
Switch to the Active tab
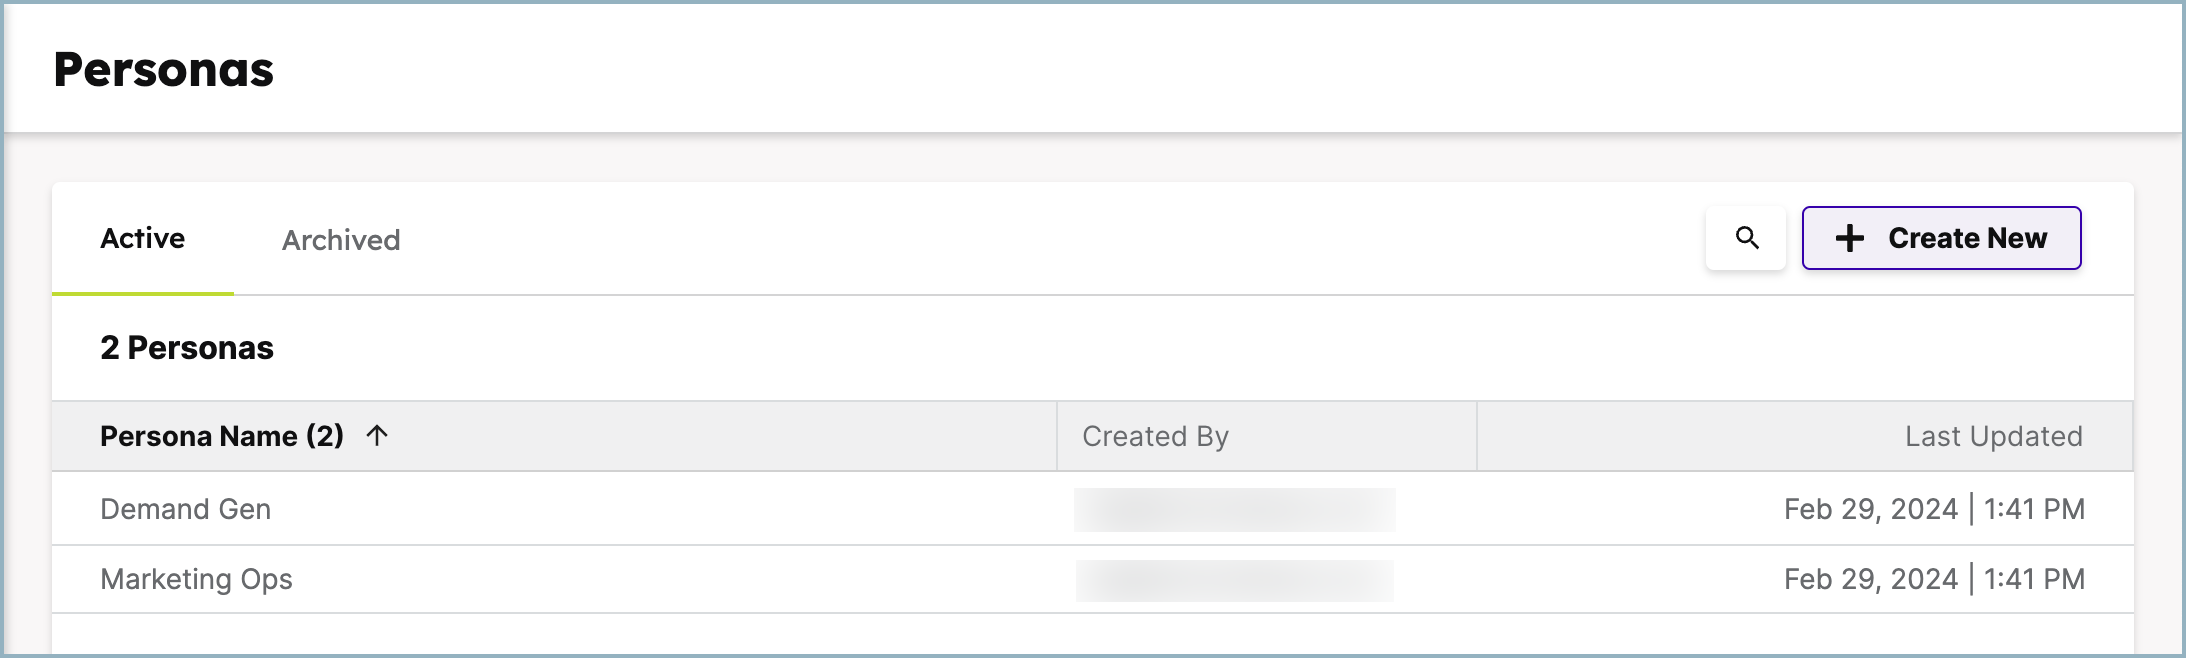click(143, 238)
